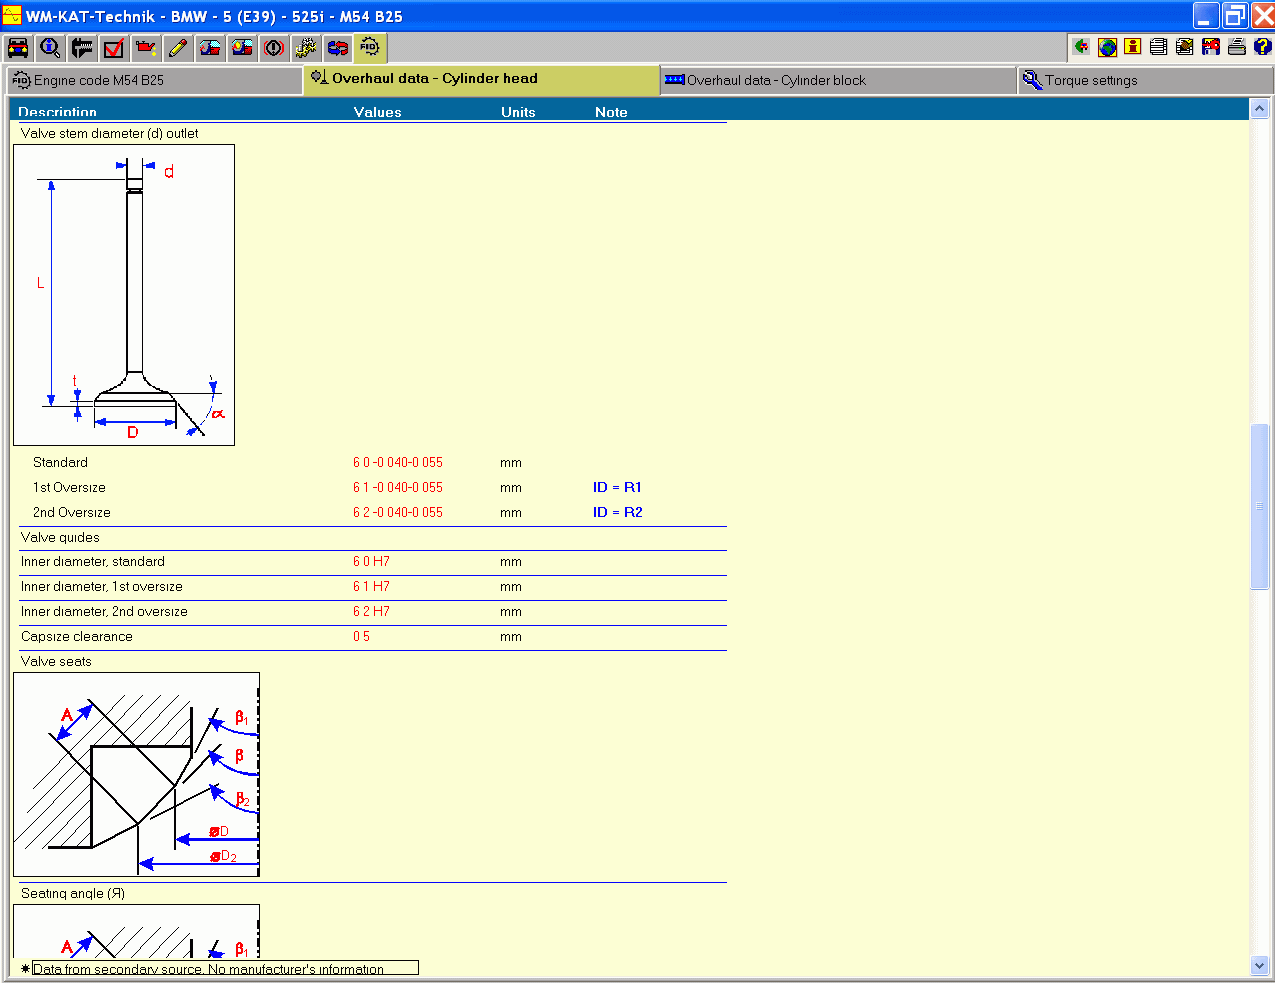Click the floppy disk with key icon
Screen dimensions: 1275x983
(1211, 46)
